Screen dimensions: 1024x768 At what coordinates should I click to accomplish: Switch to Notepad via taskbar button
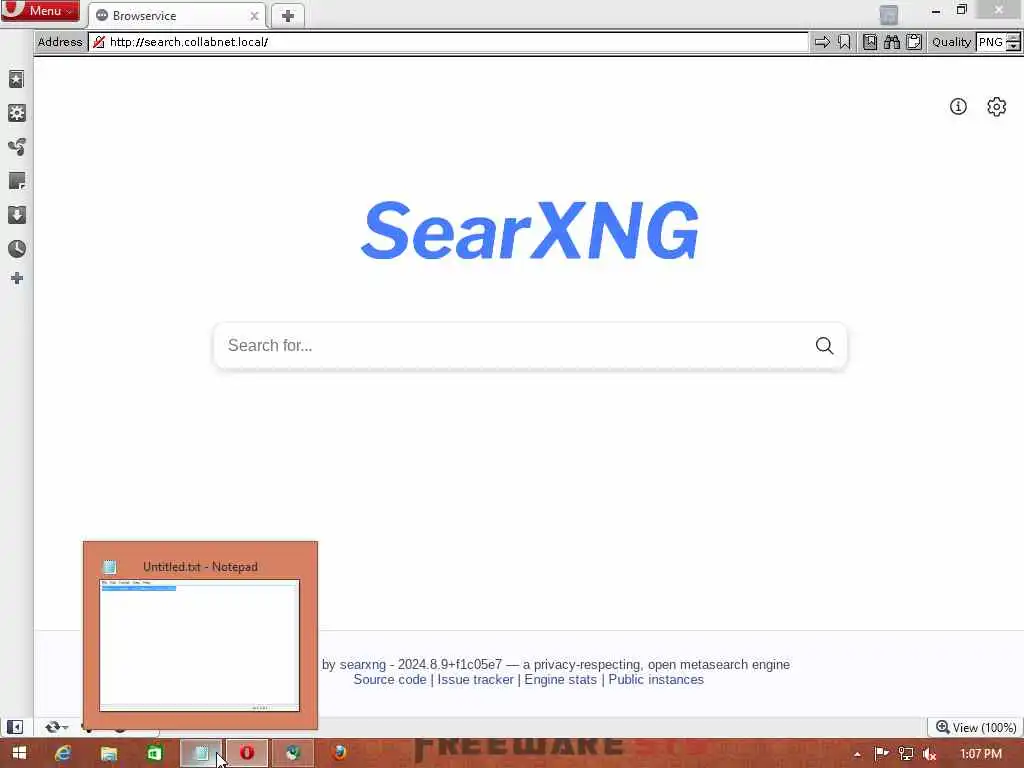201,753
